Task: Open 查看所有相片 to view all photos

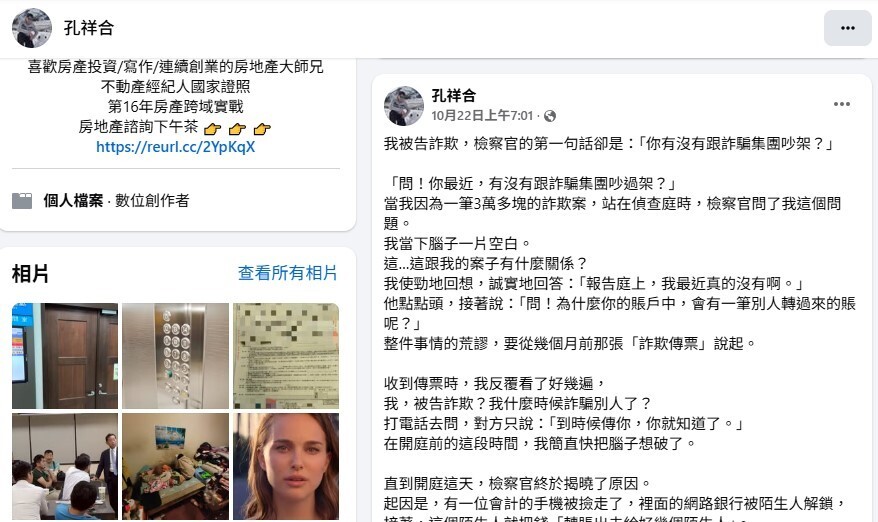Action: coord(287,273)
